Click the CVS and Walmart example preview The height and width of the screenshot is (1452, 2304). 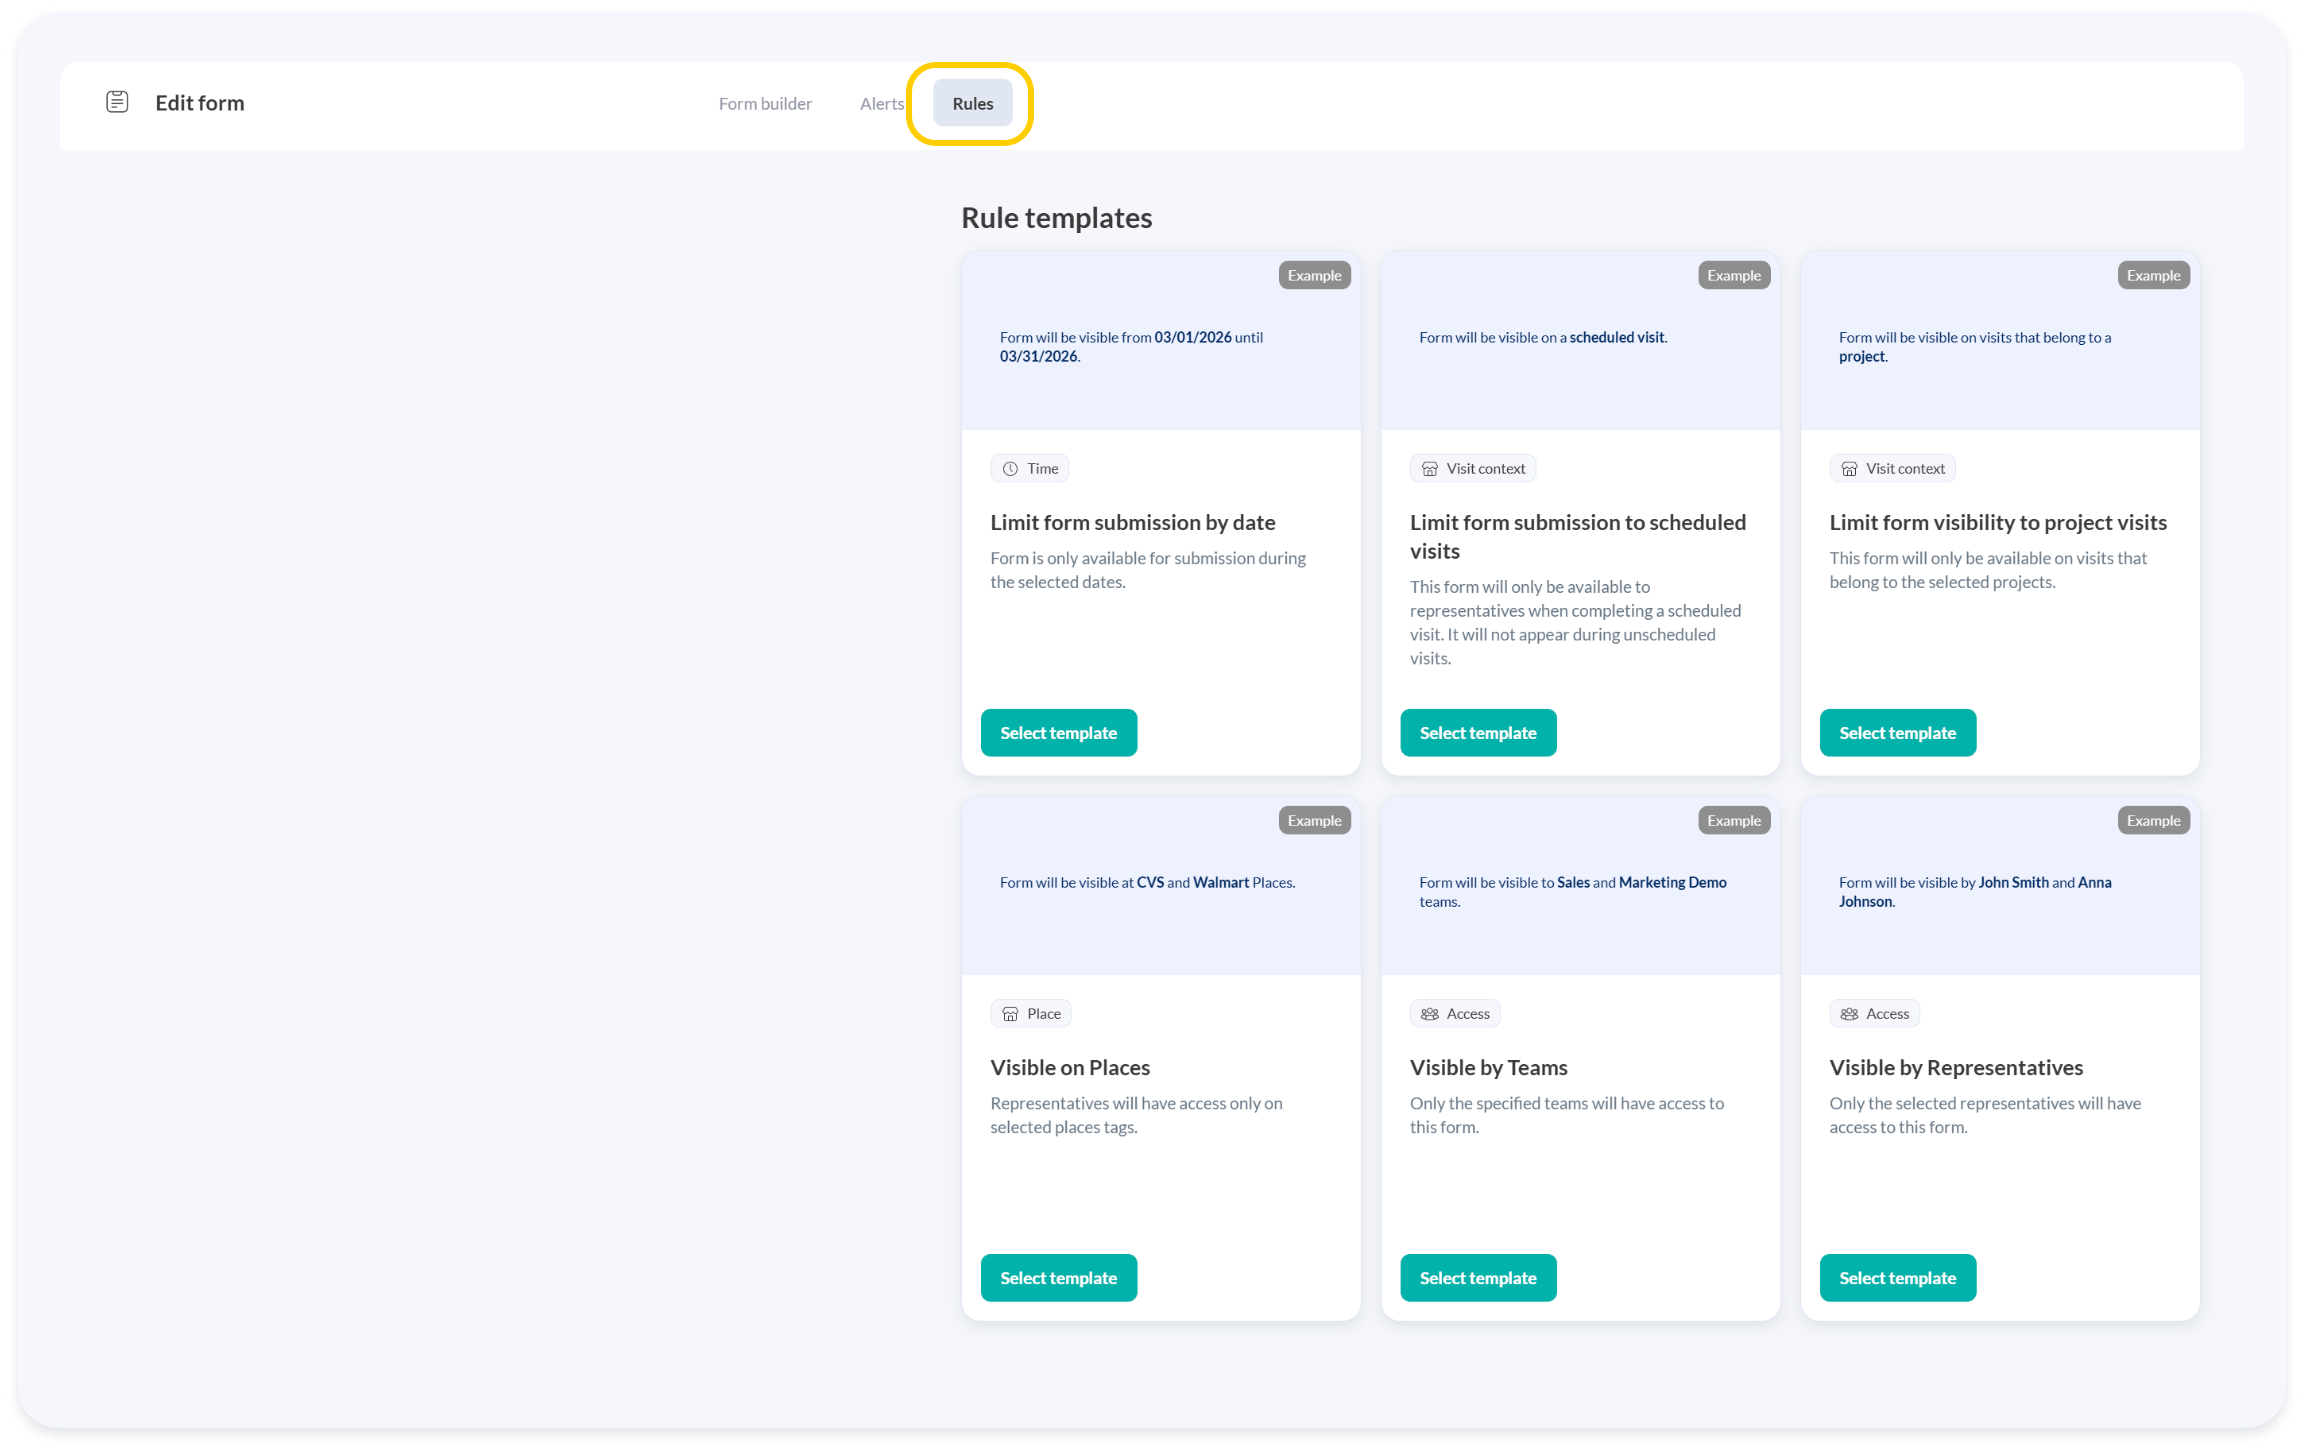pos(1147,882)
